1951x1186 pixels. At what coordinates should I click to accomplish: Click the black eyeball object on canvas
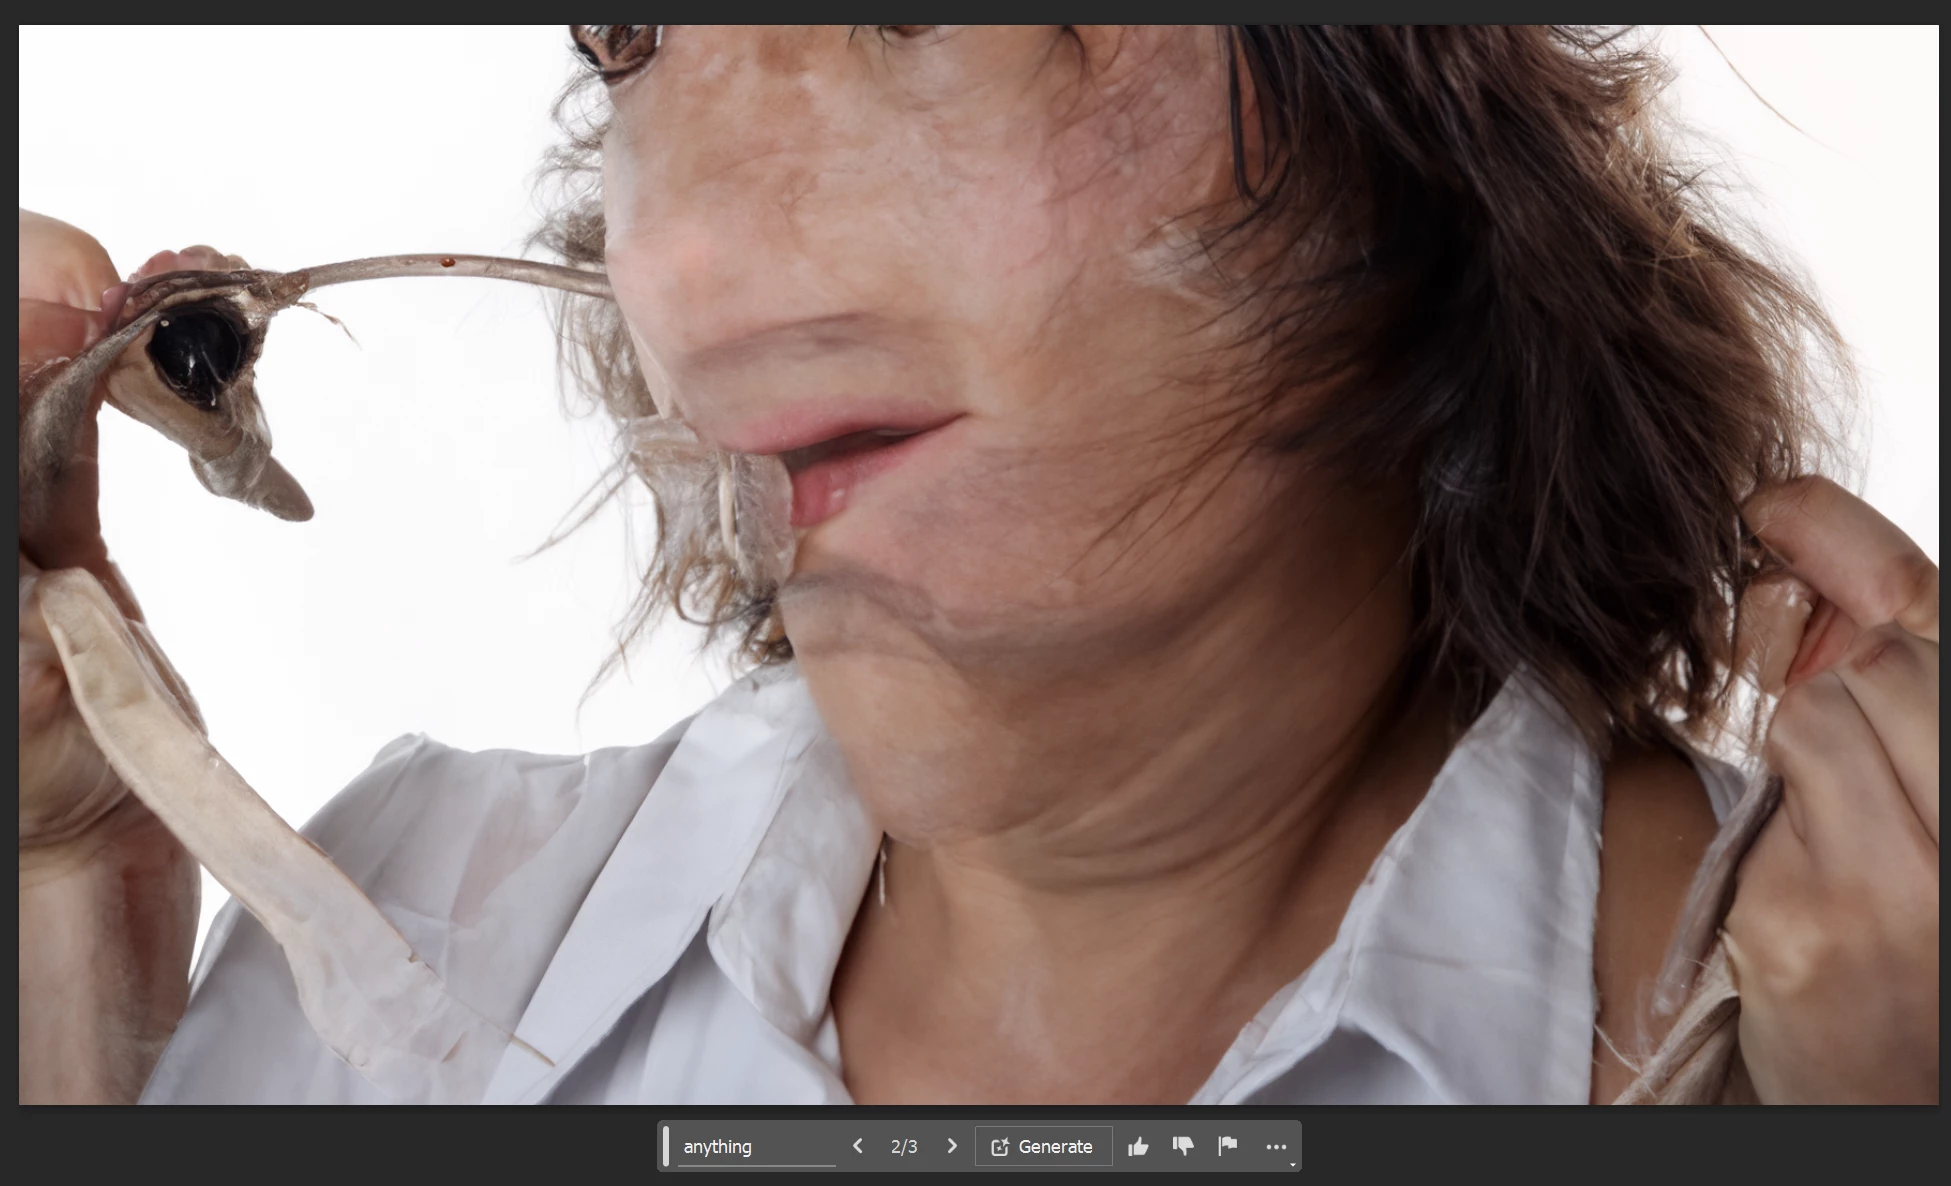tap(196, 350)
